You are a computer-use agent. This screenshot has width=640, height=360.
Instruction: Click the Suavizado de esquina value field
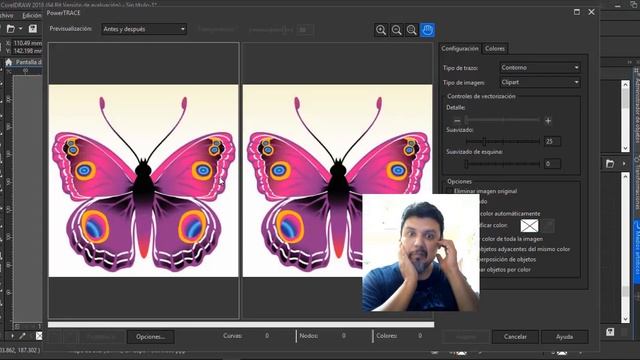pyautogui.click(x=552, y=164)
